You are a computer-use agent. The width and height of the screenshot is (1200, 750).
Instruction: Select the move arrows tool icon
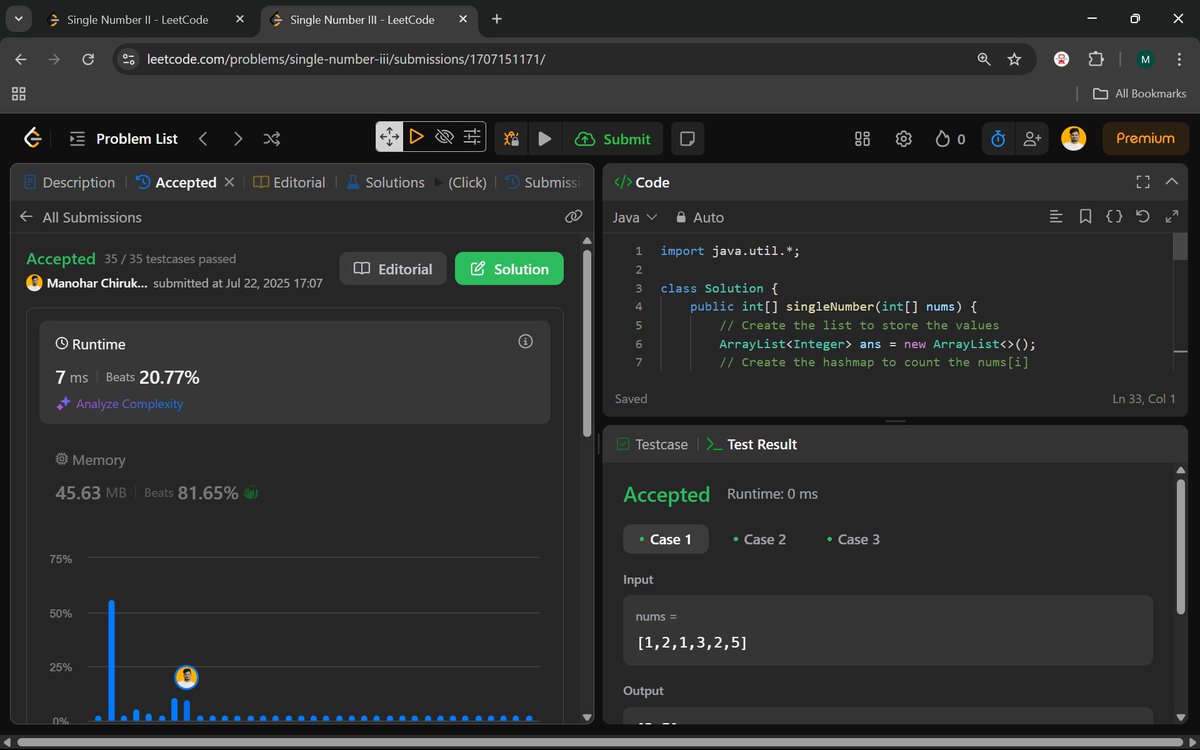(389, 138)
